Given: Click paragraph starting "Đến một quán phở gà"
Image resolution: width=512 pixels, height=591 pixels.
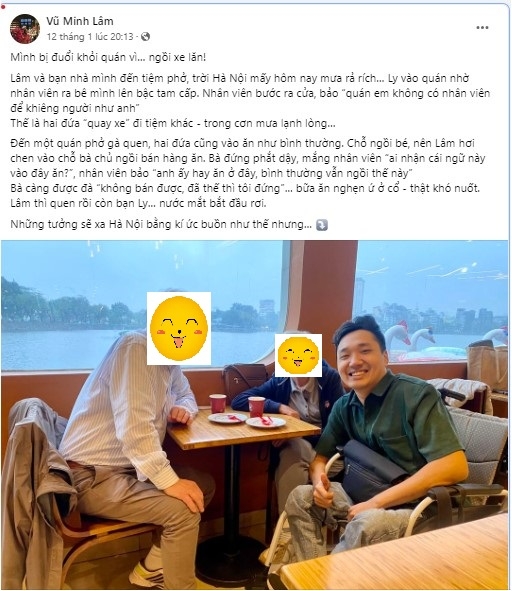Looking at the screenshot, I should click(245, 173).
